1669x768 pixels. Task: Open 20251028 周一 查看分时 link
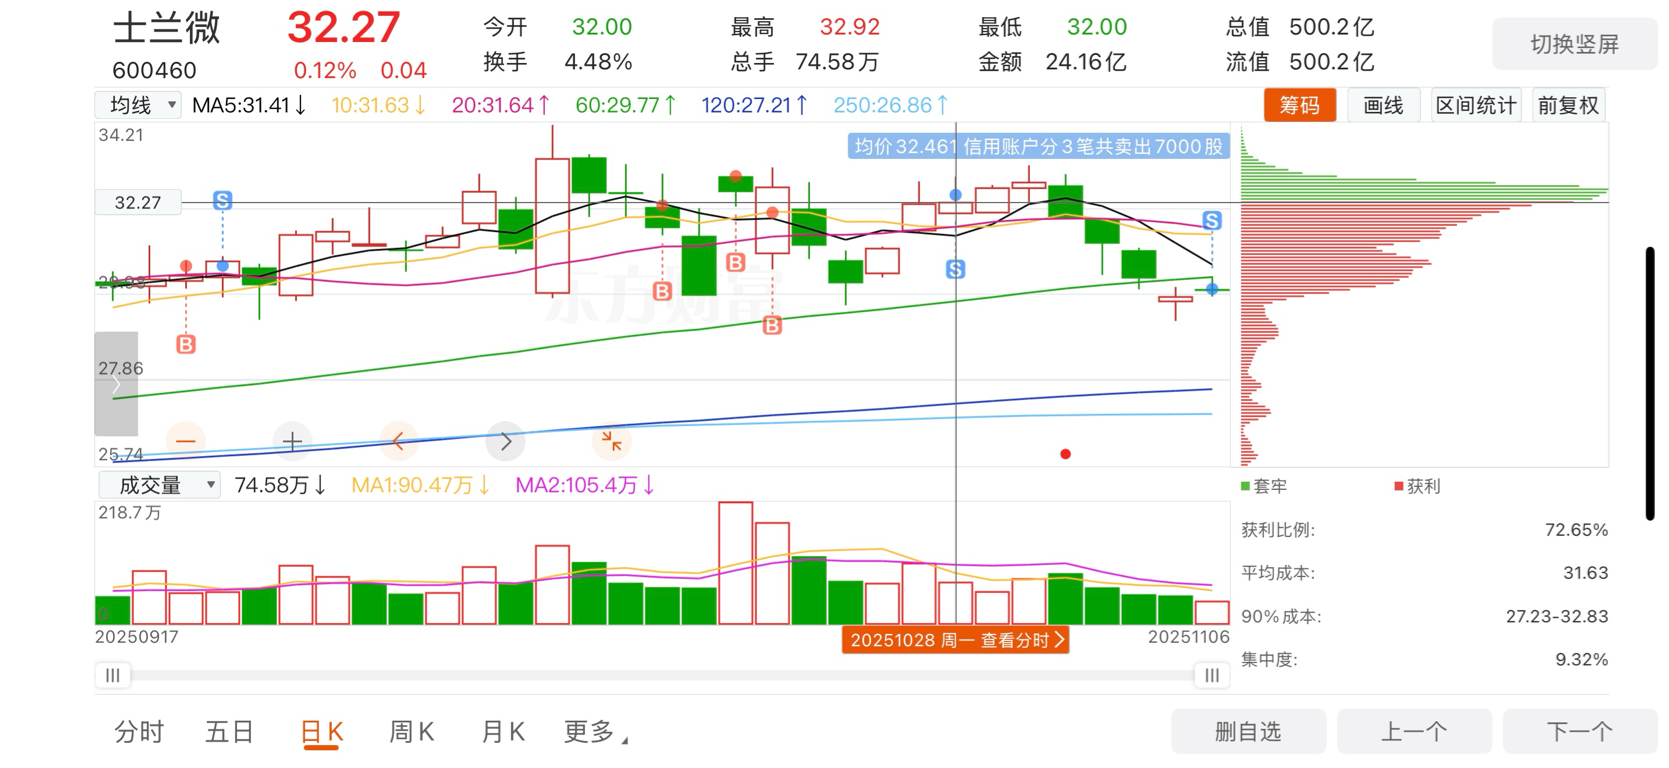[x=956, y=640]
